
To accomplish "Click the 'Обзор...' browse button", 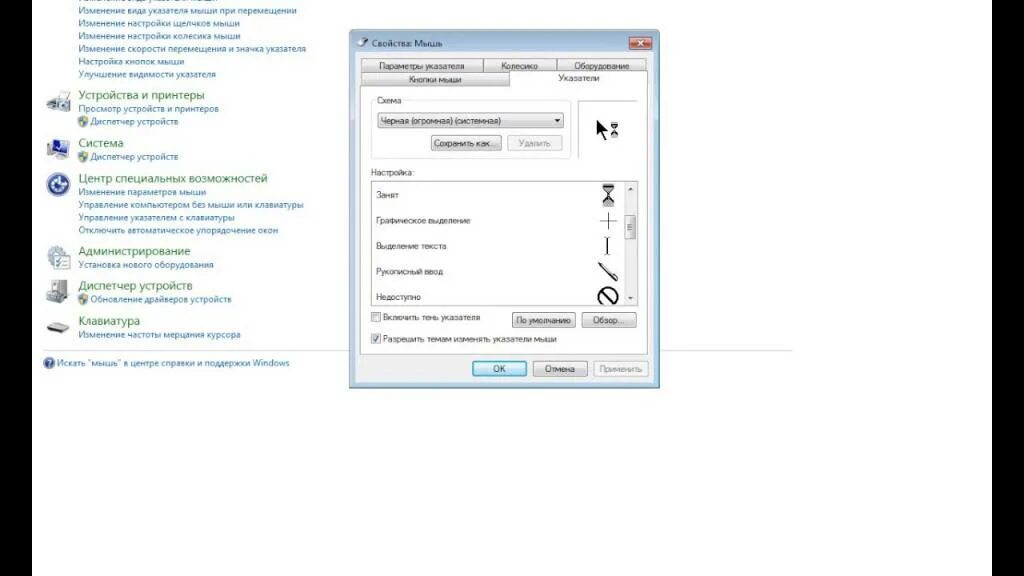I will (609, 320).
